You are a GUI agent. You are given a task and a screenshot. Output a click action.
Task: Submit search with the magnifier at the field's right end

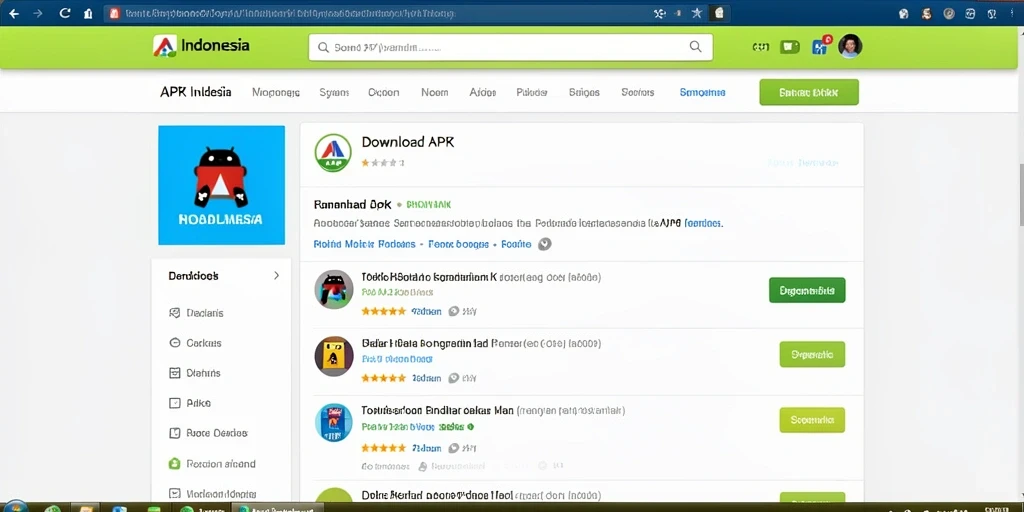point(696,46)
